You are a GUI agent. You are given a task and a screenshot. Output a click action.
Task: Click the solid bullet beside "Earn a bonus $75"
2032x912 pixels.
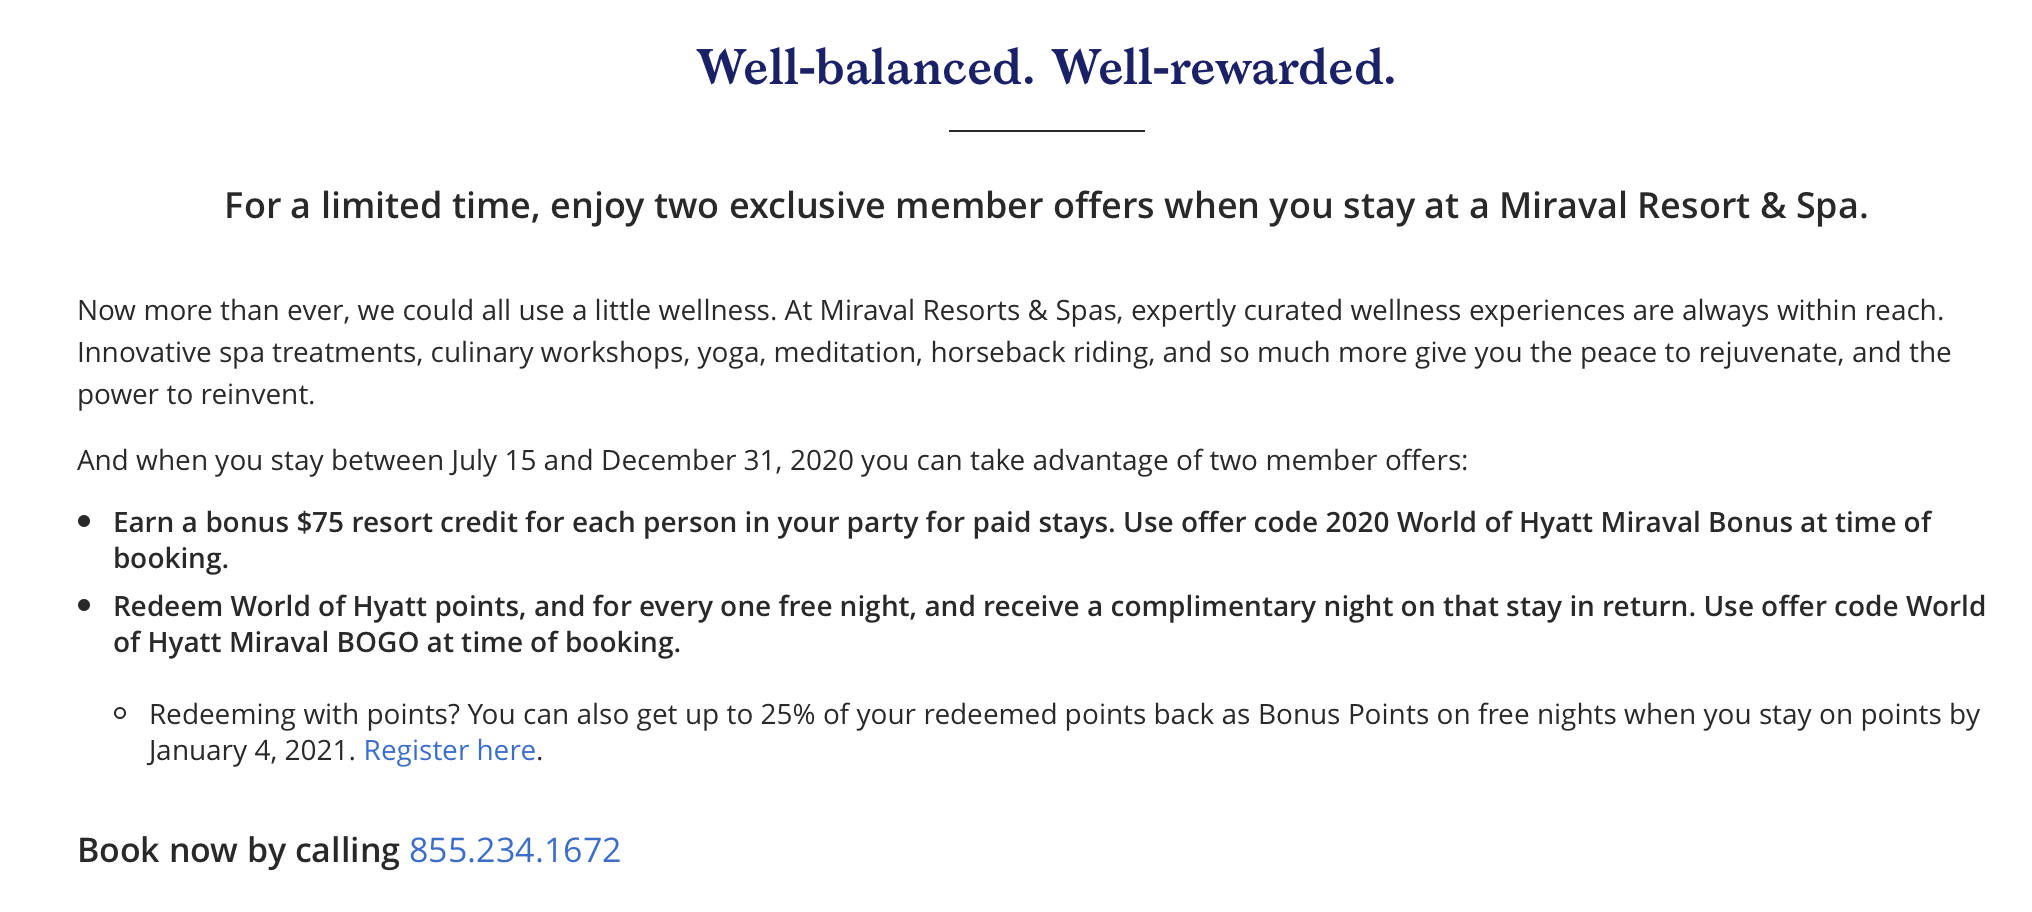(85, 522)
